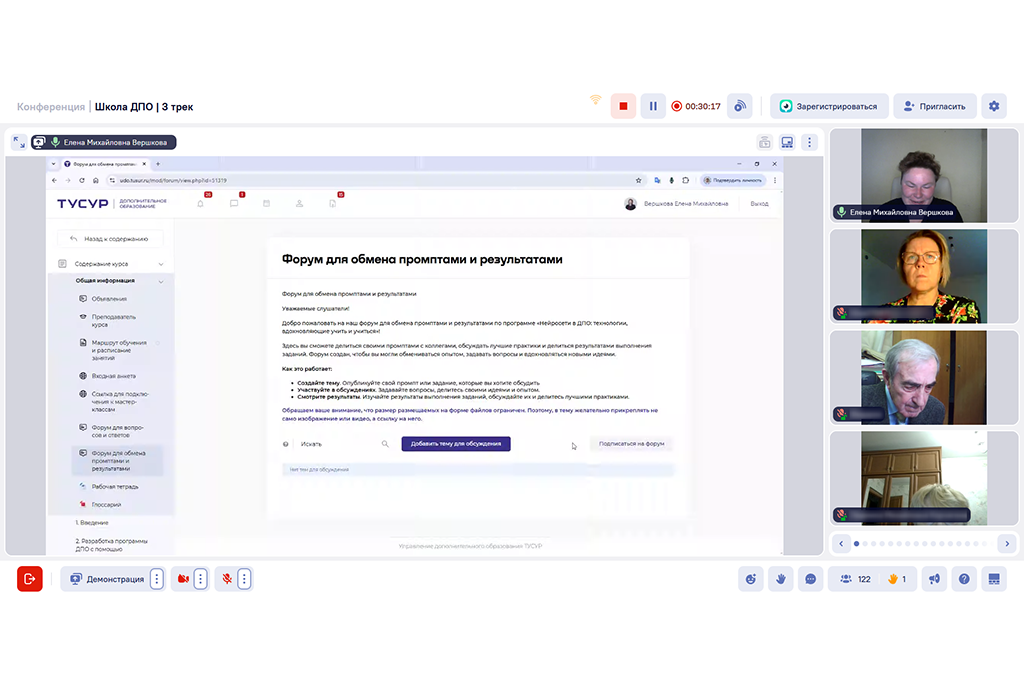Raise your hand
The image size is (1024, 686).
[781, 579]
